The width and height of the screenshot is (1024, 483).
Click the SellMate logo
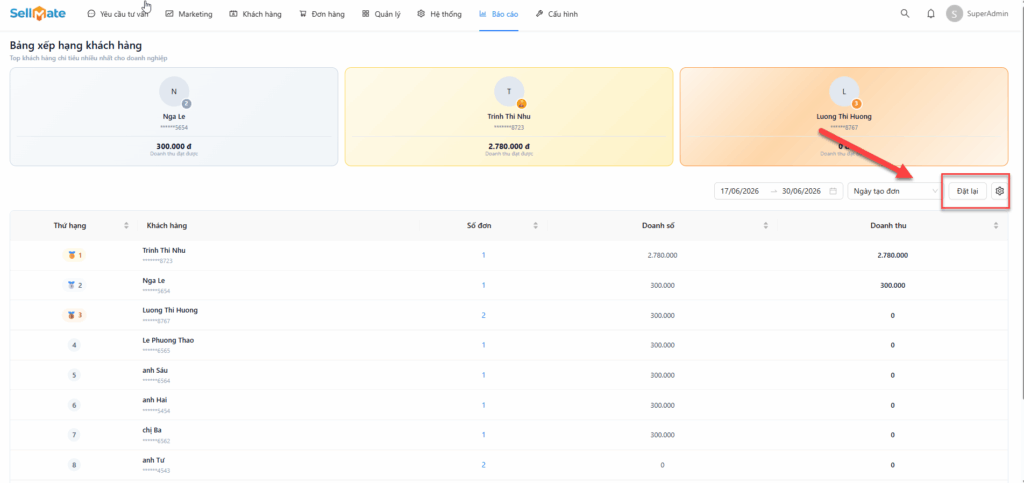(37, 14)
